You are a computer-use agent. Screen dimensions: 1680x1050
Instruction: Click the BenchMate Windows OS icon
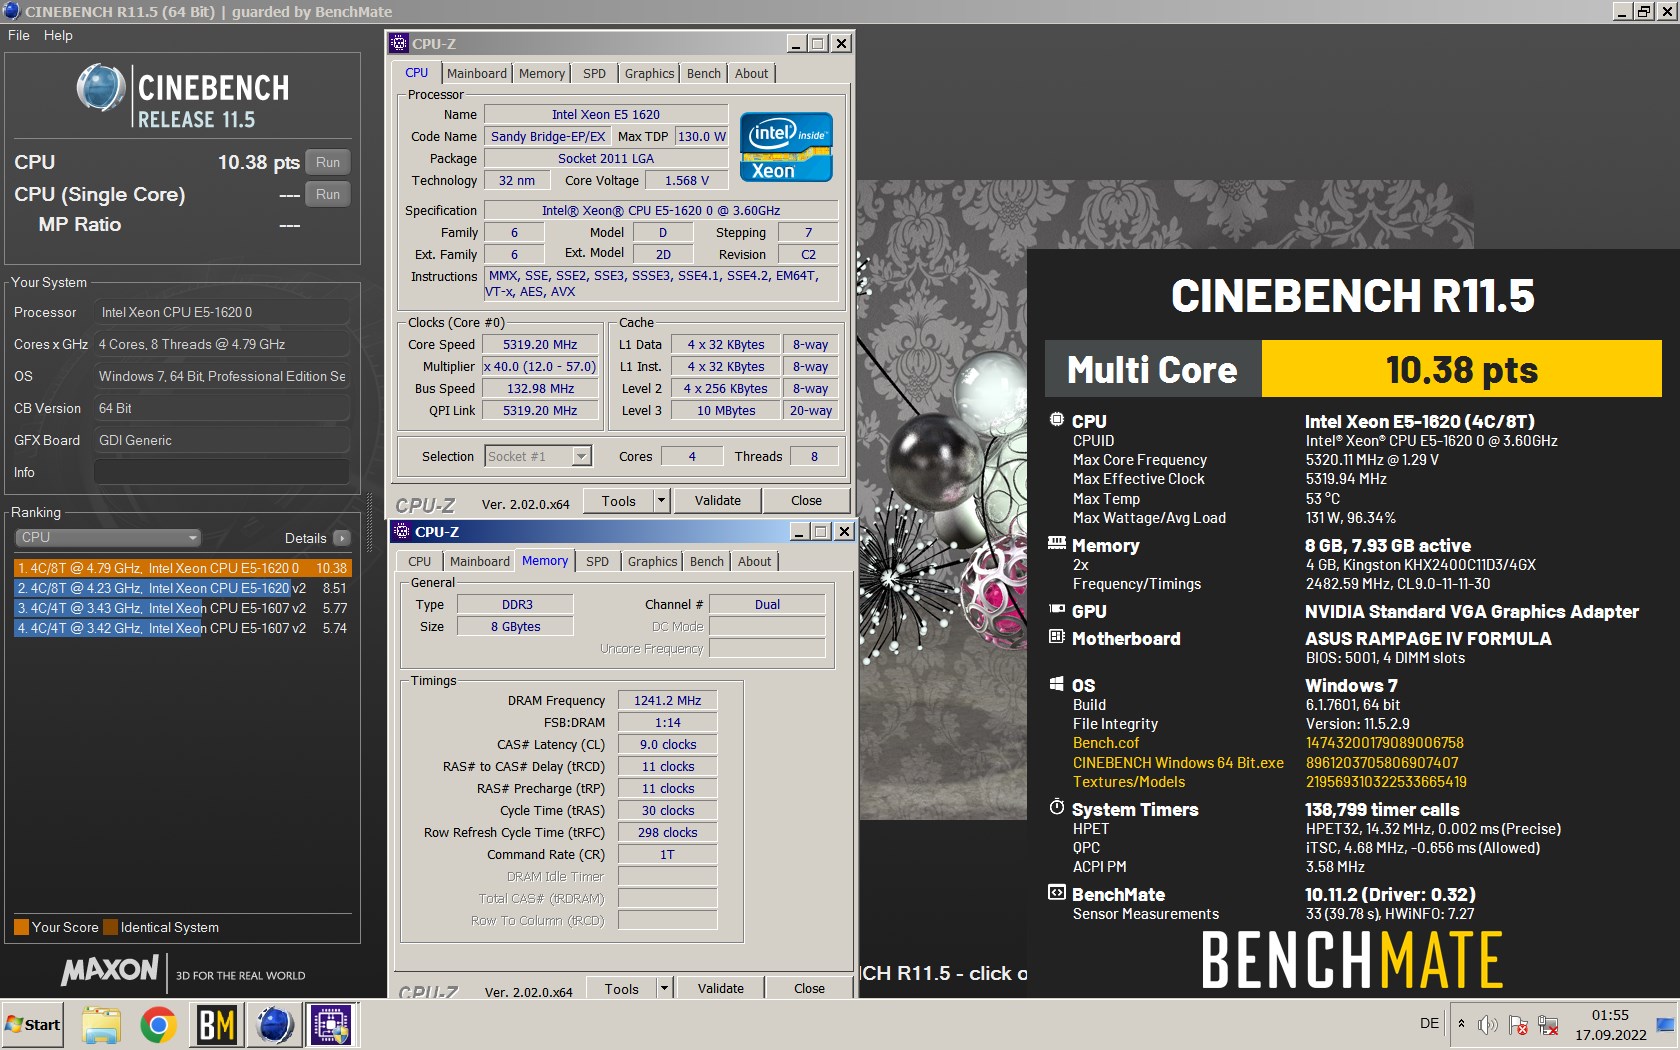1056,684
